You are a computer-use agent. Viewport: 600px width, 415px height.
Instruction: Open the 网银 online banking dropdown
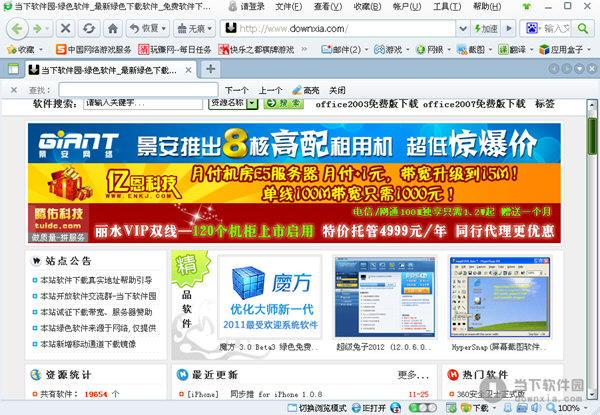pos(433,49)
